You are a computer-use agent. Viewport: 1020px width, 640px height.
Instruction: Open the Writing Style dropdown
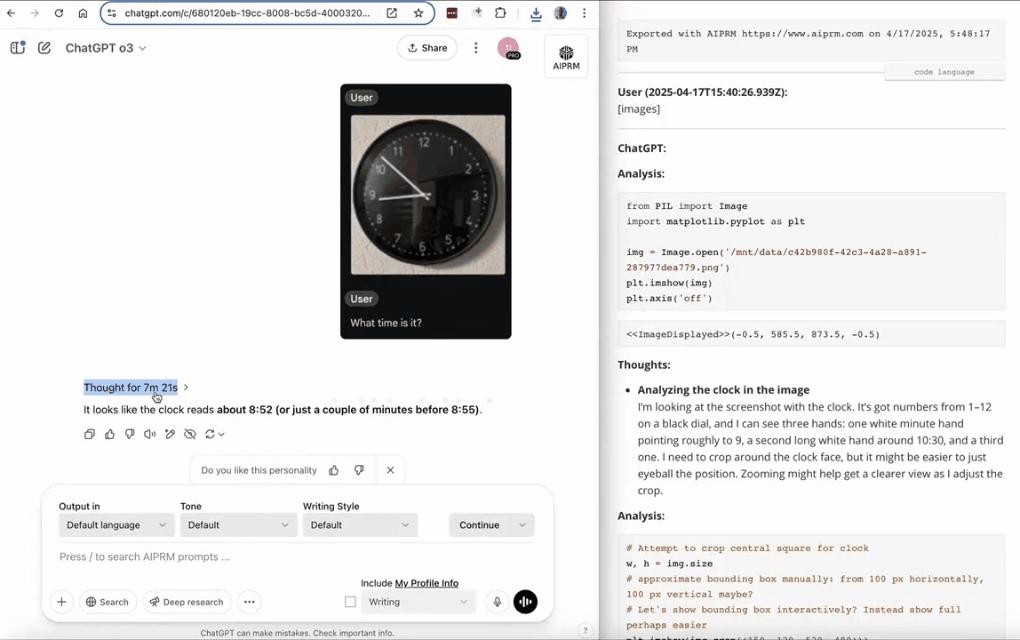[x=360, y=525]
